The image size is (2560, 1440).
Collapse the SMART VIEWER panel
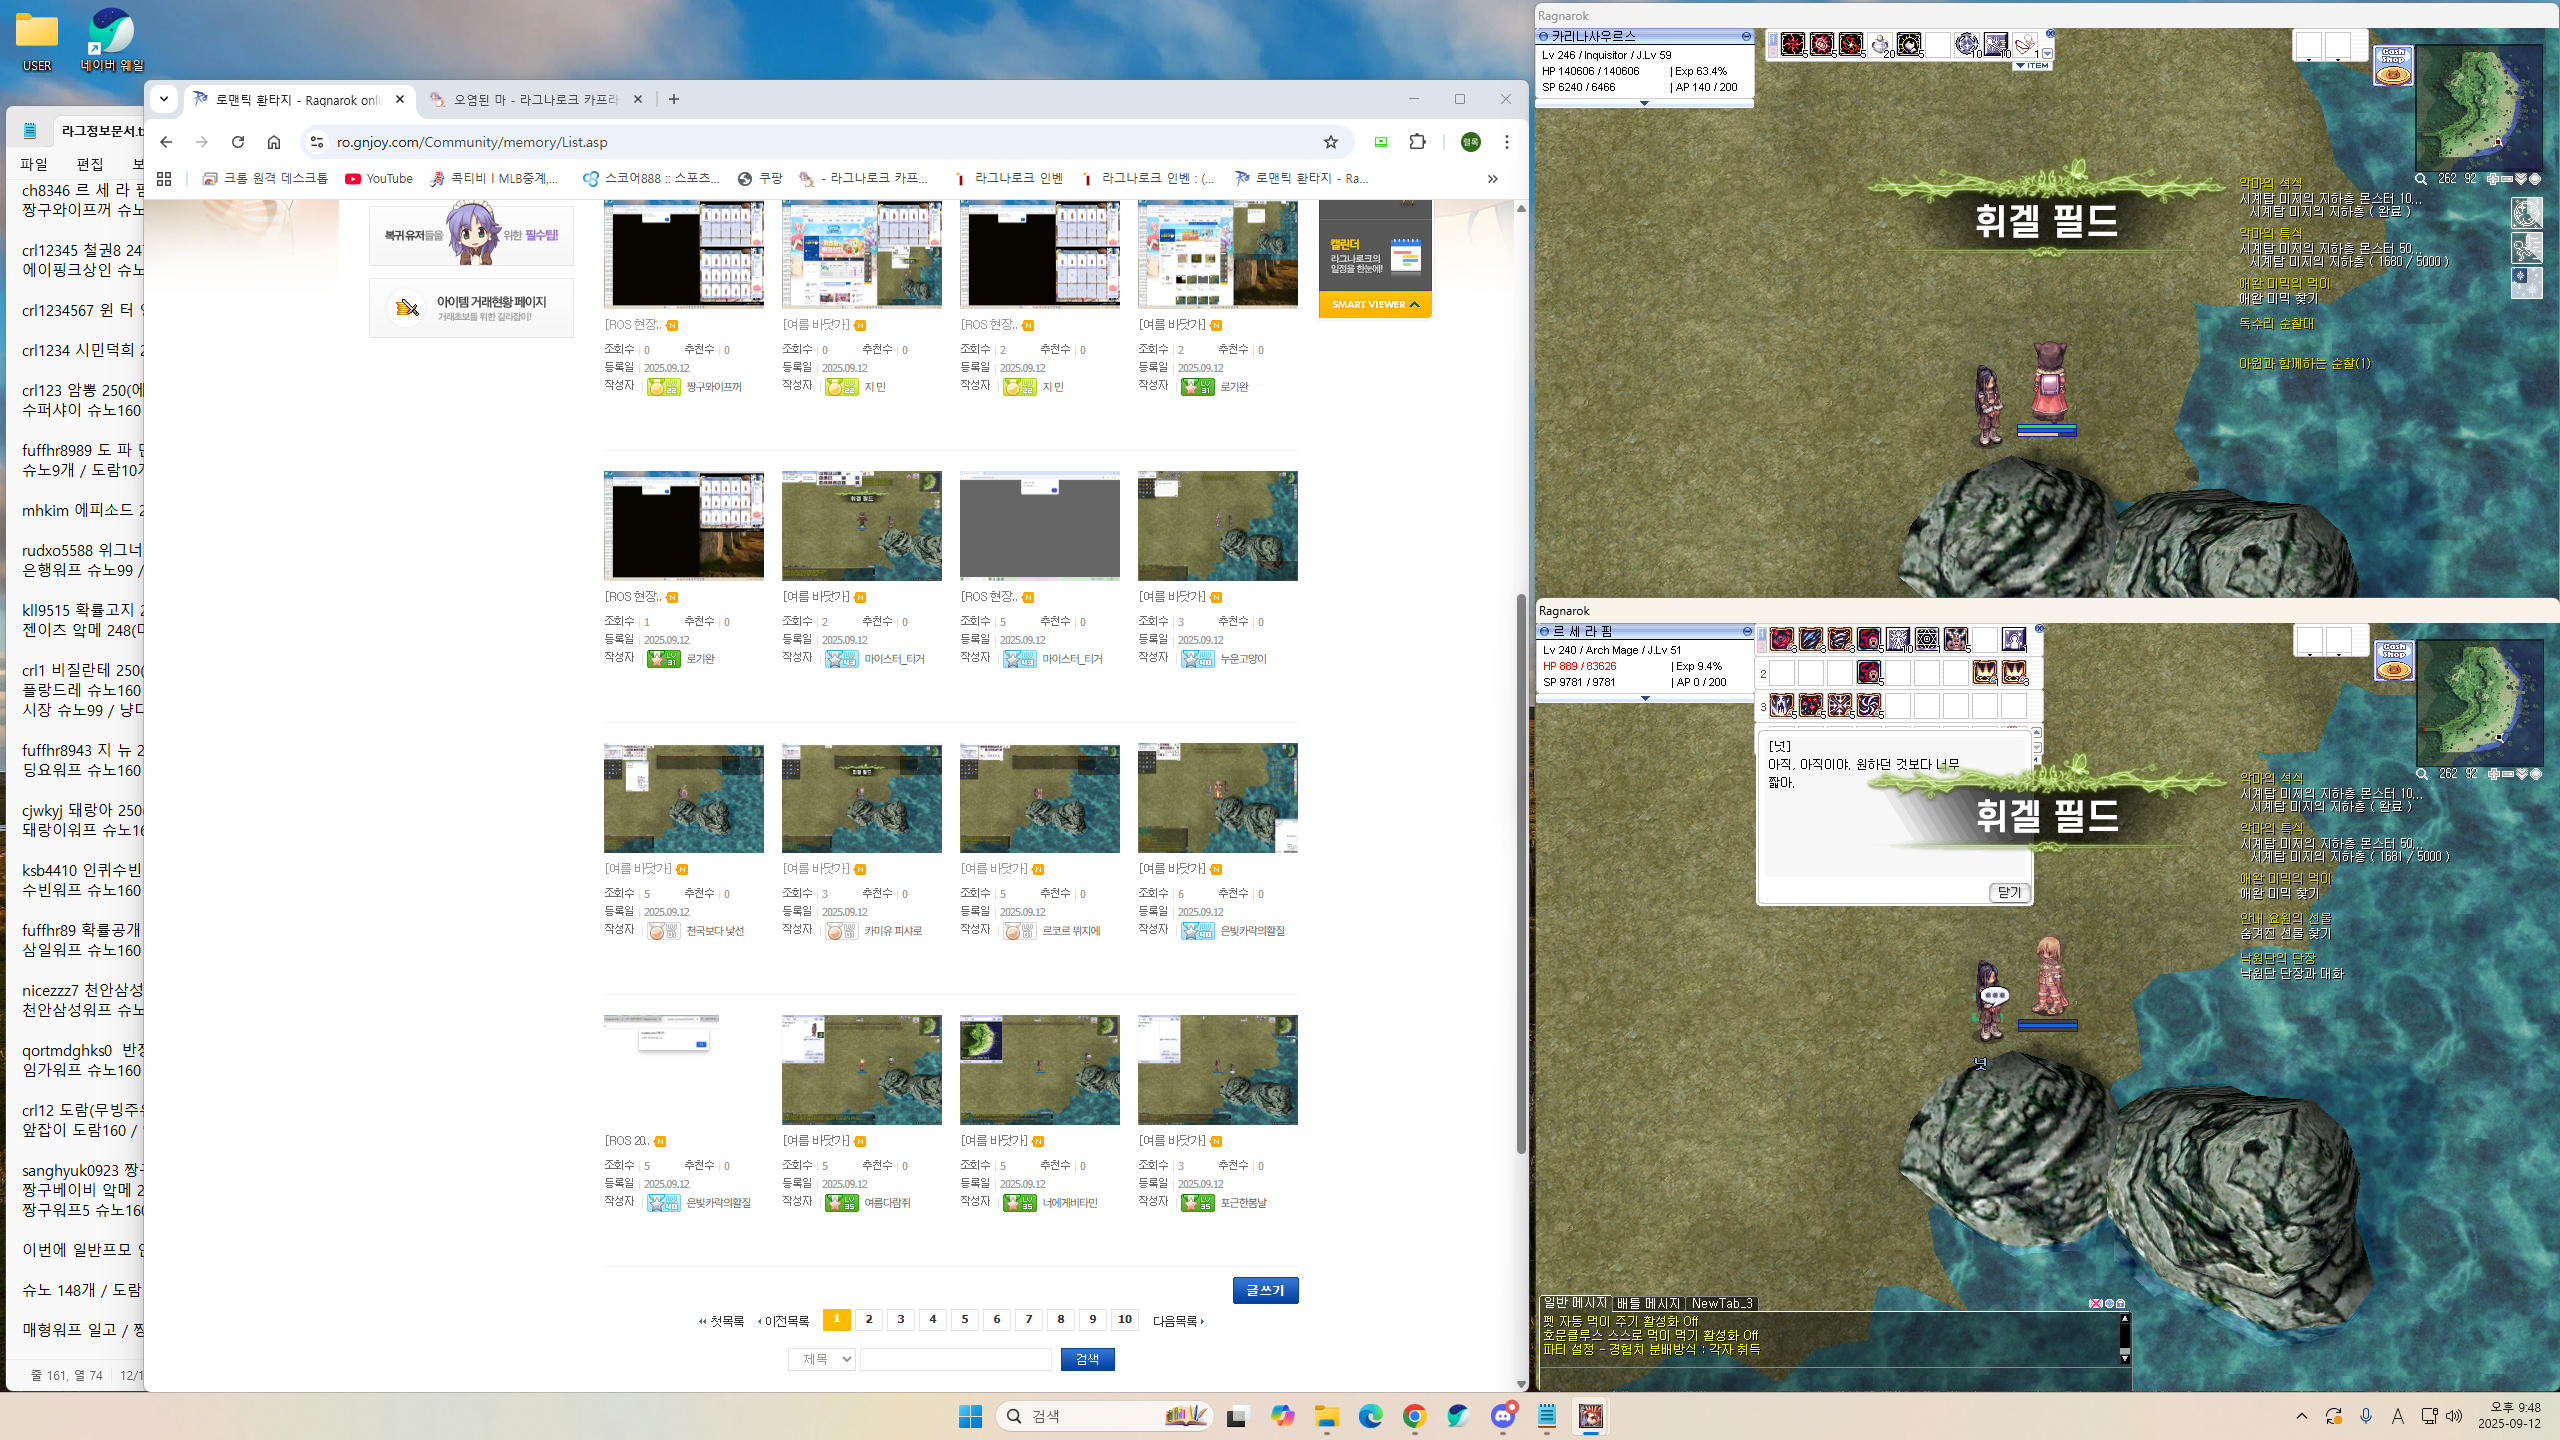pyautogui.click(x=1375, y=304)
